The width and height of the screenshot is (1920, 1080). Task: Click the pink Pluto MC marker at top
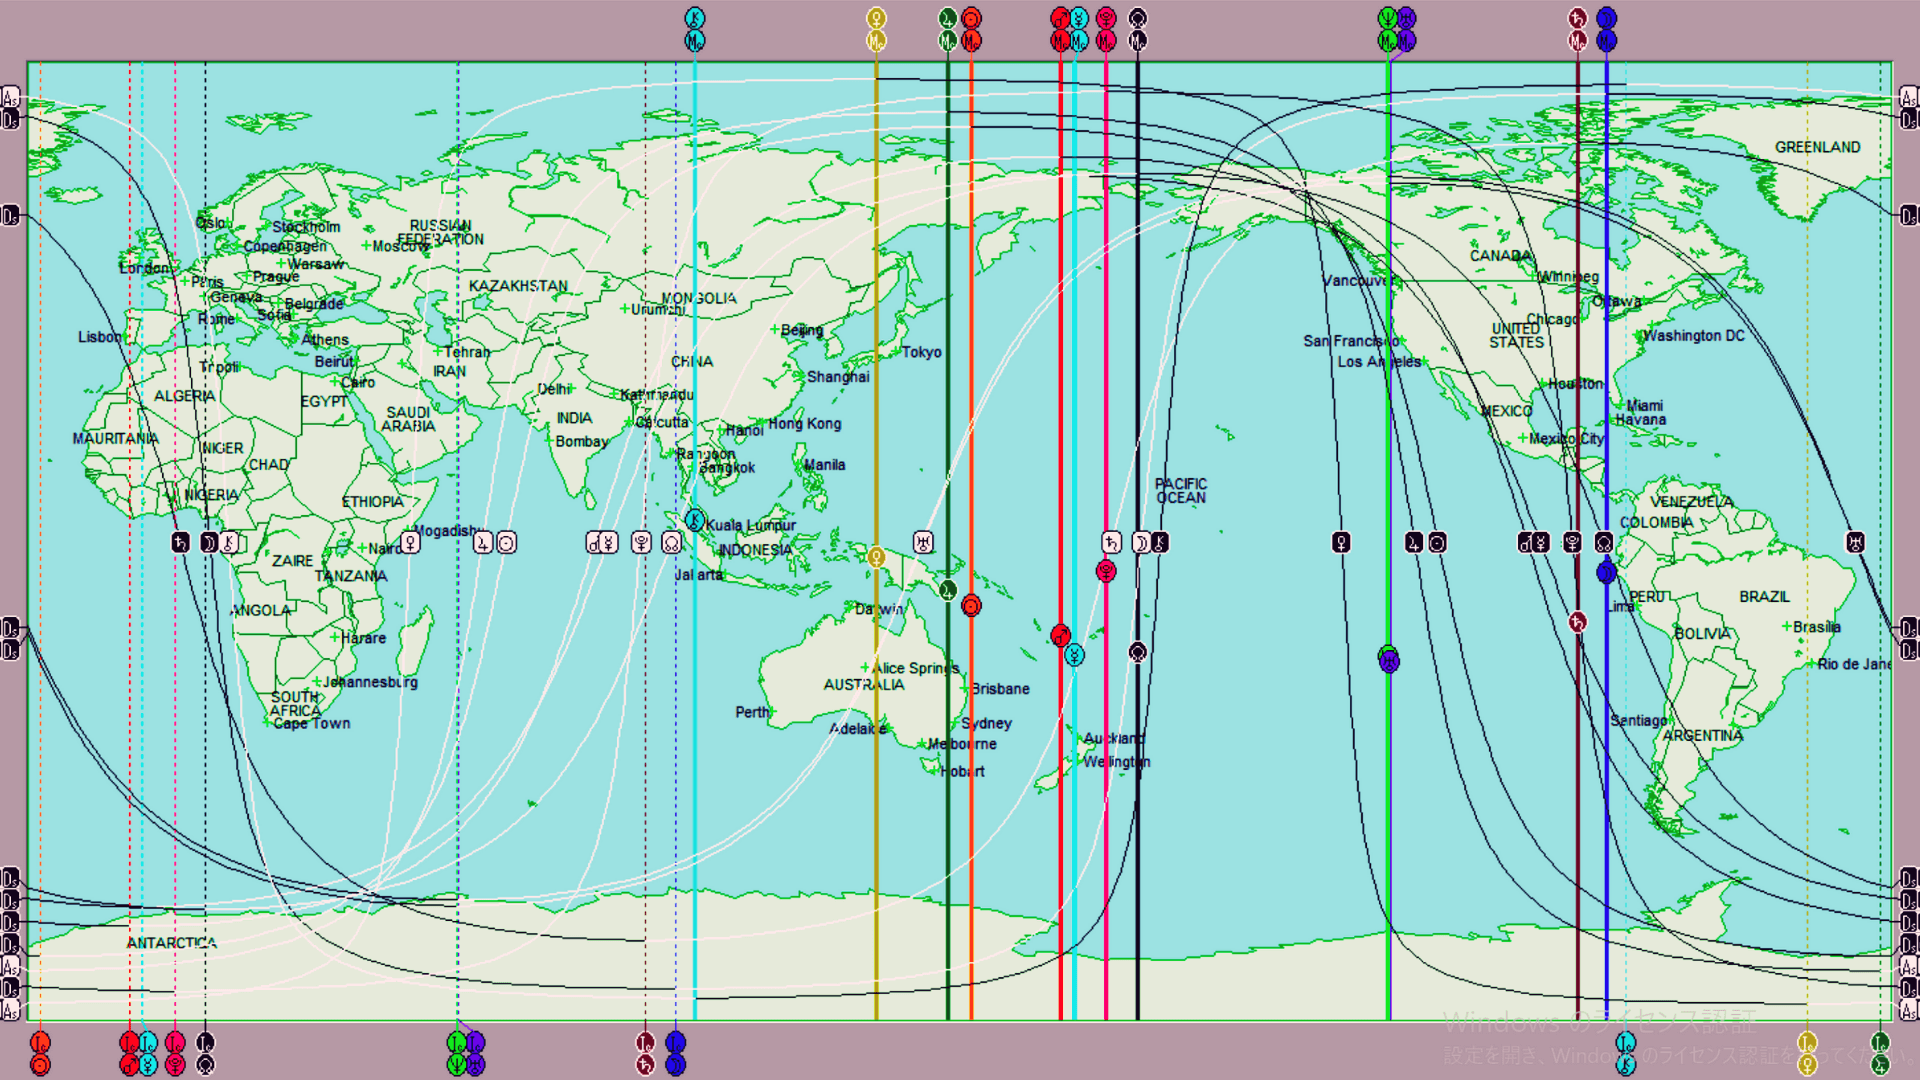pyautogui.click(x=1106, y=29)
